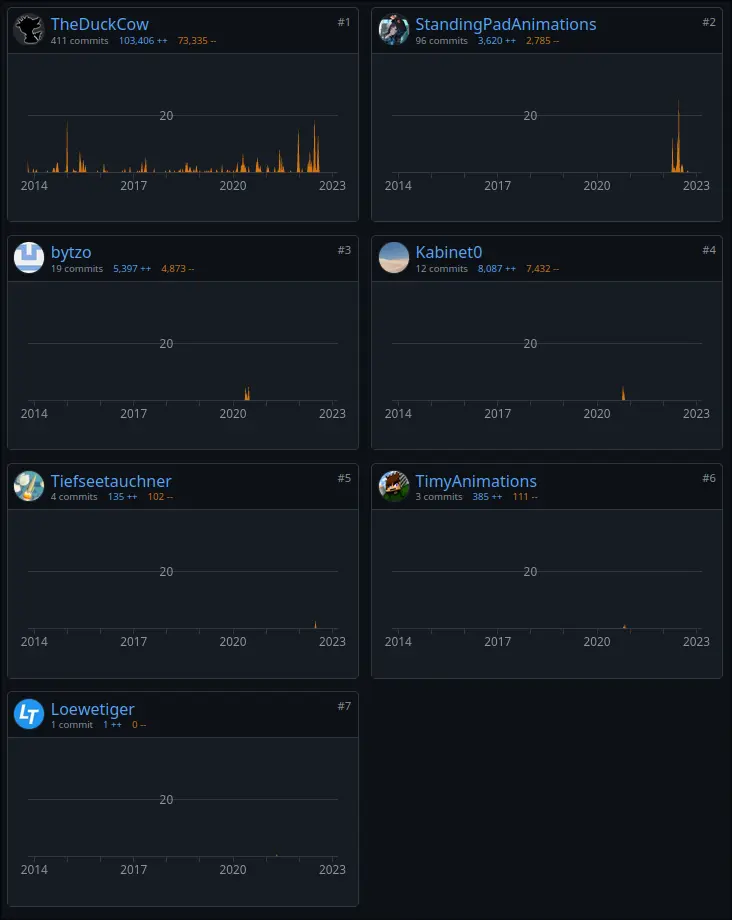The width and height of the screenshot is (732, 920).
Task: Open StandingPadAnimations avatar image
Action: click(394, 30)
